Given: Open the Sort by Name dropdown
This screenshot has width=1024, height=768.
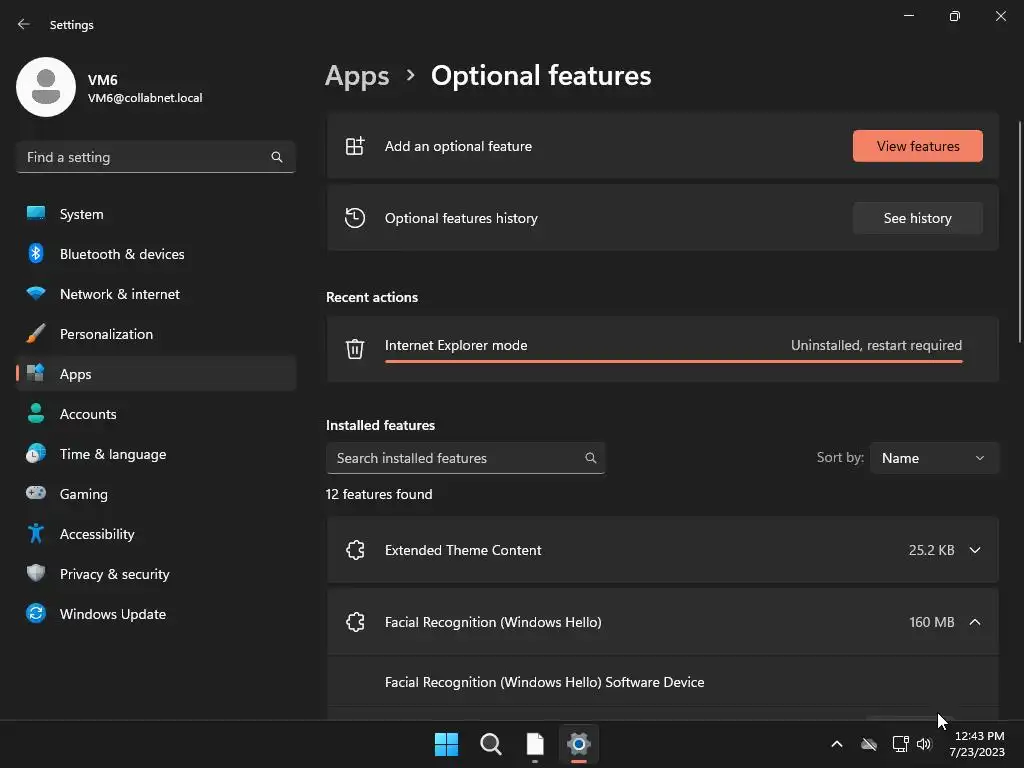Looking at the screenshot, I should tap(934, 458).
